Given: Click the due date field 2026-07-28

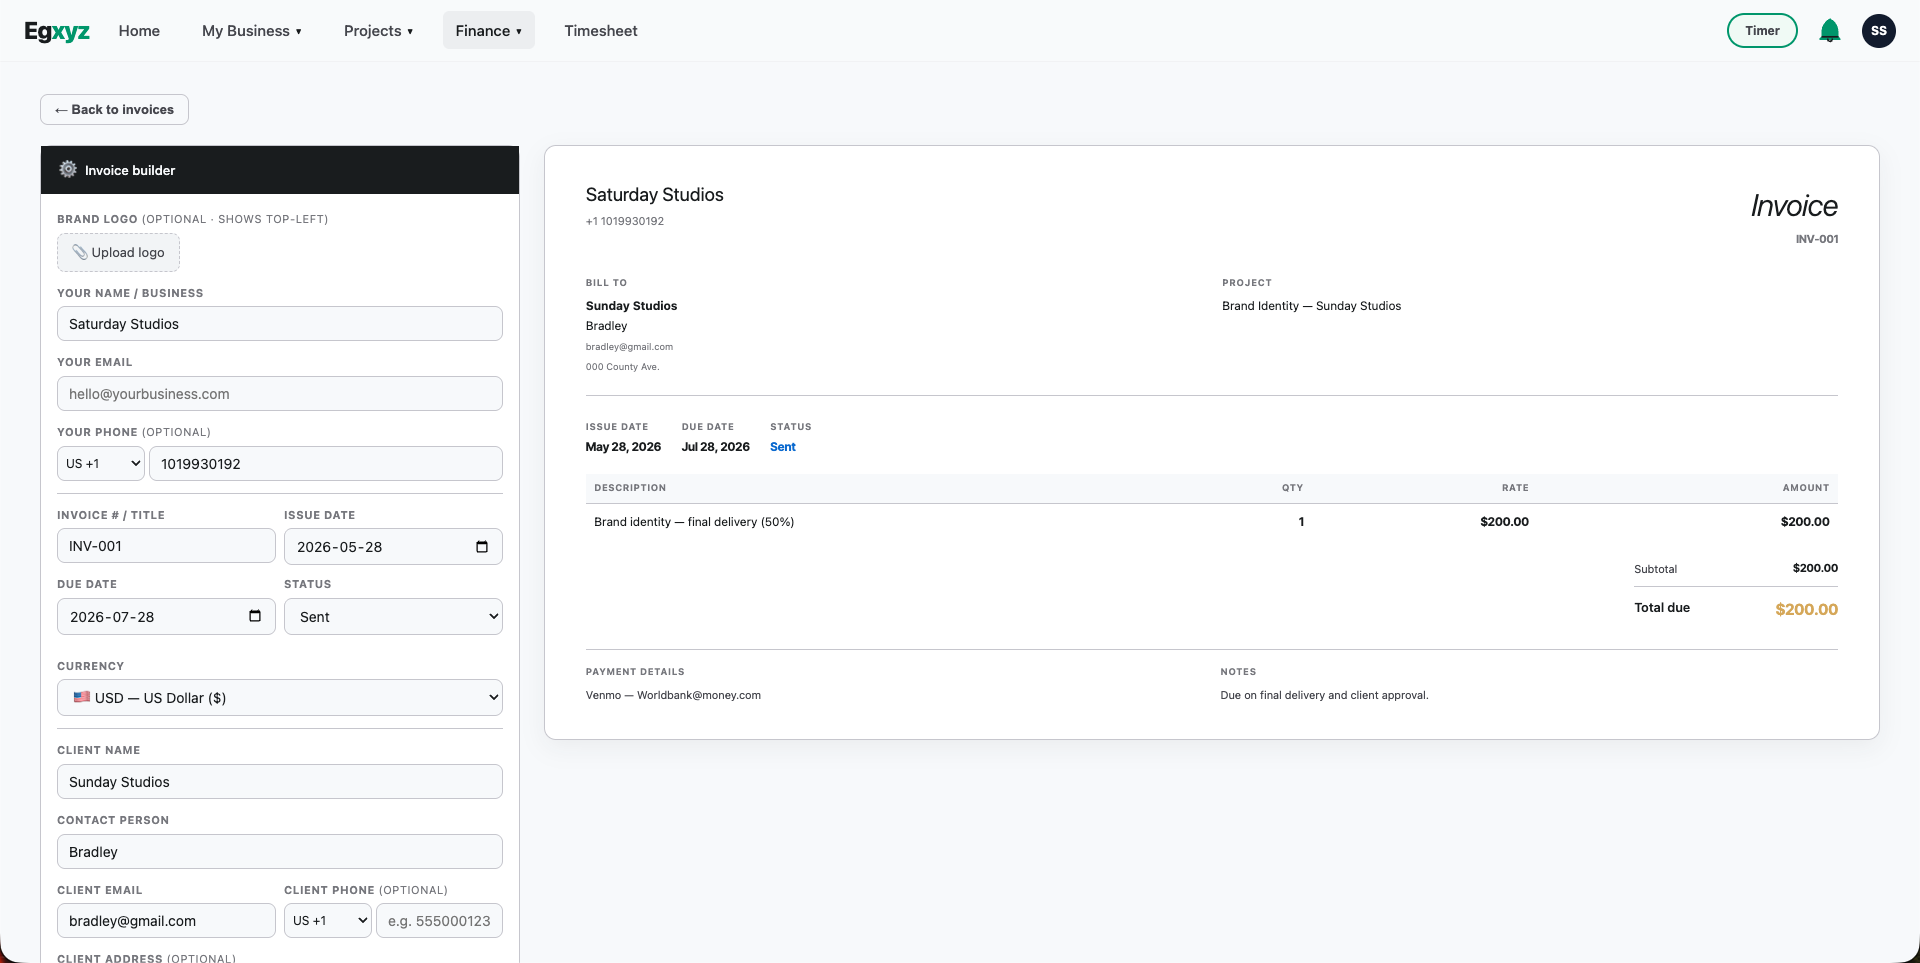Looking at the screenshot, I should pyautogui.click(x=166, y=617).
